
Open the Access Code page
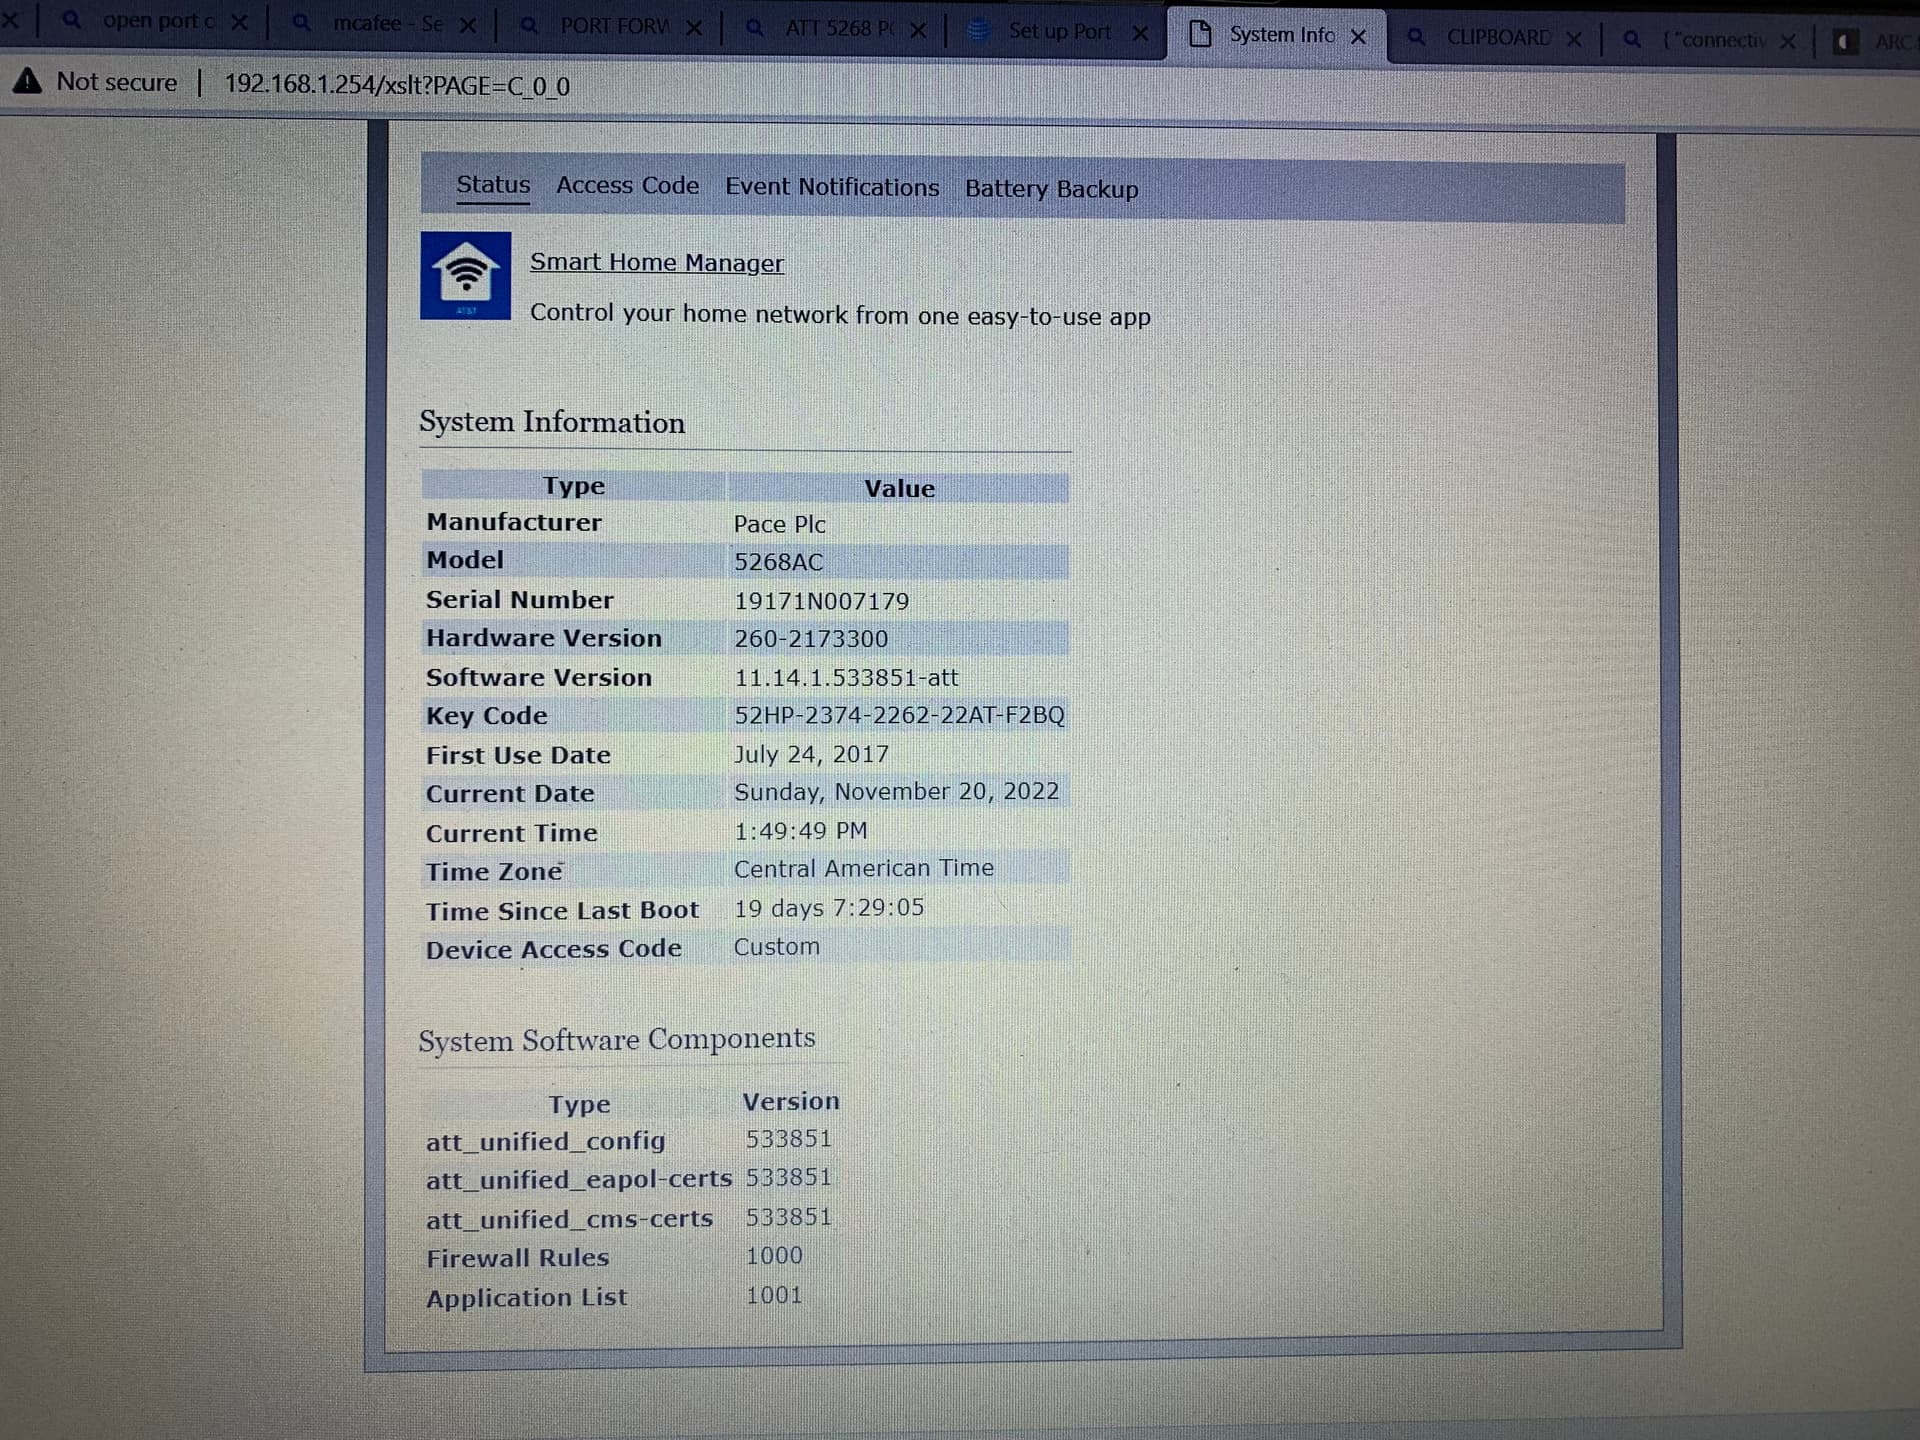coord(627,186)
